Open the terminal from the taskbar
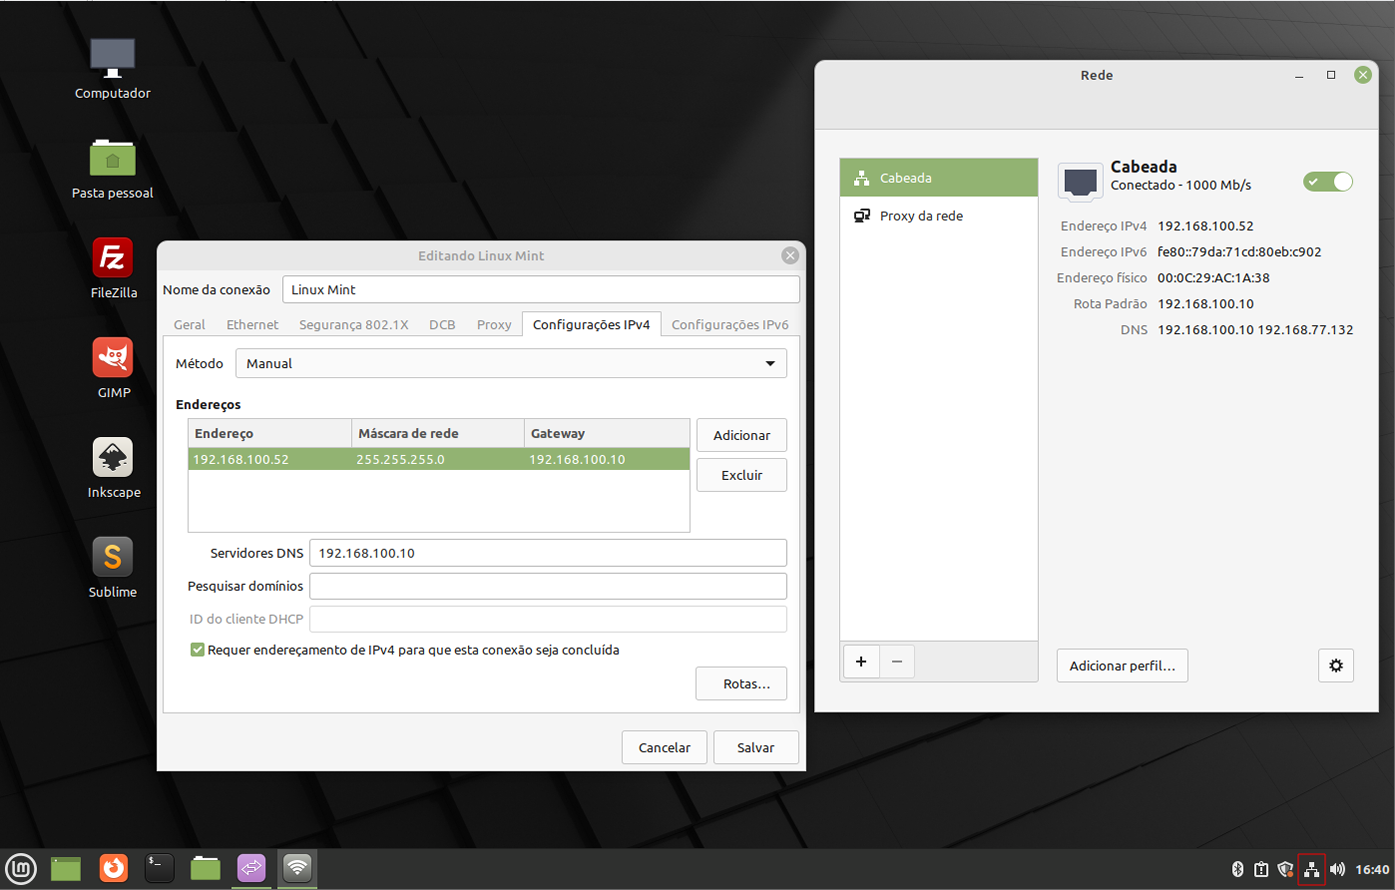 click(159, 868)
